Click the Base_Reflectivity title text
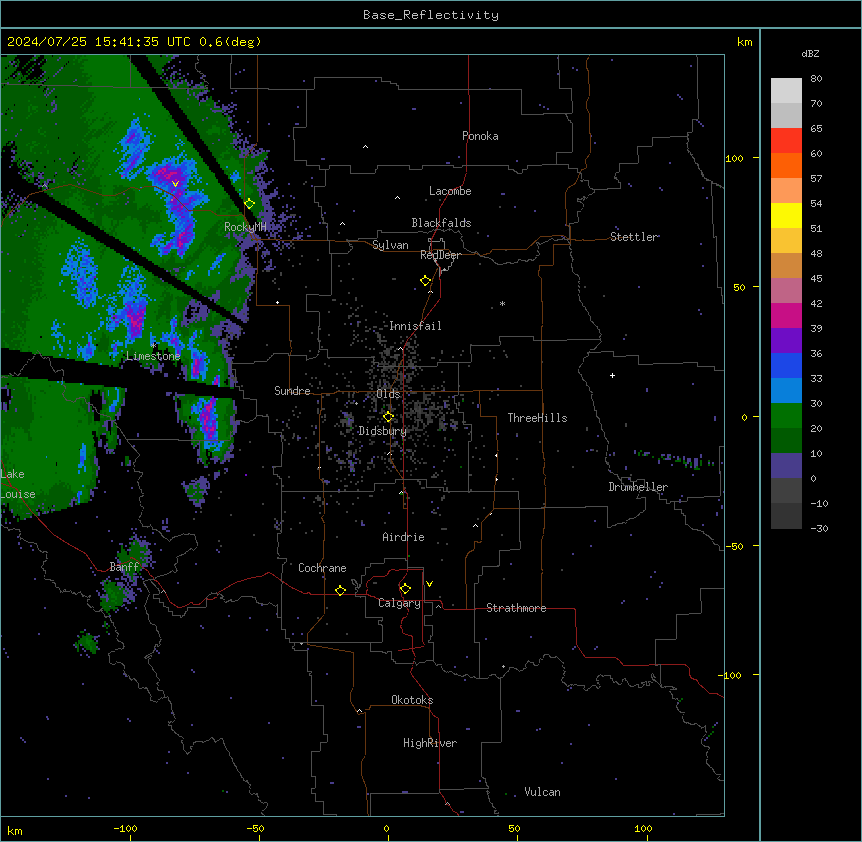Viewport: 862px width, 842px height. tap(431, 15)
